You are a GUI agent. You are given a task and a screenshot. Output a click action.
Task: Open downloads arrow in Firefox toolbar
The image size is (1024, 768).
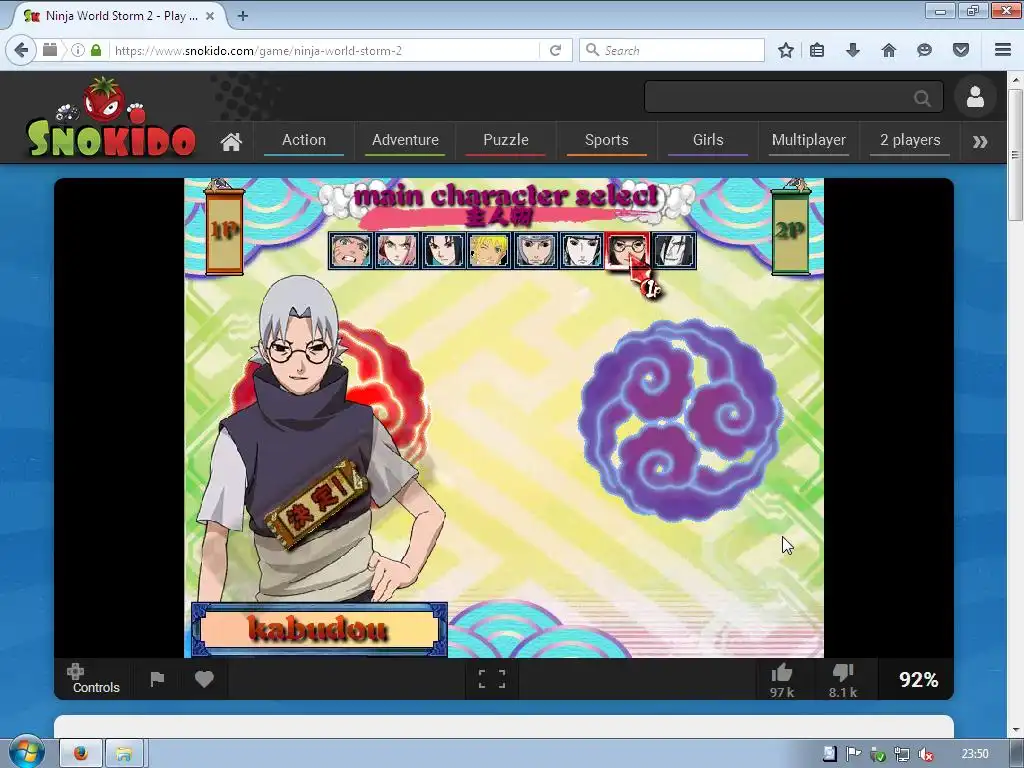[853, 50]
